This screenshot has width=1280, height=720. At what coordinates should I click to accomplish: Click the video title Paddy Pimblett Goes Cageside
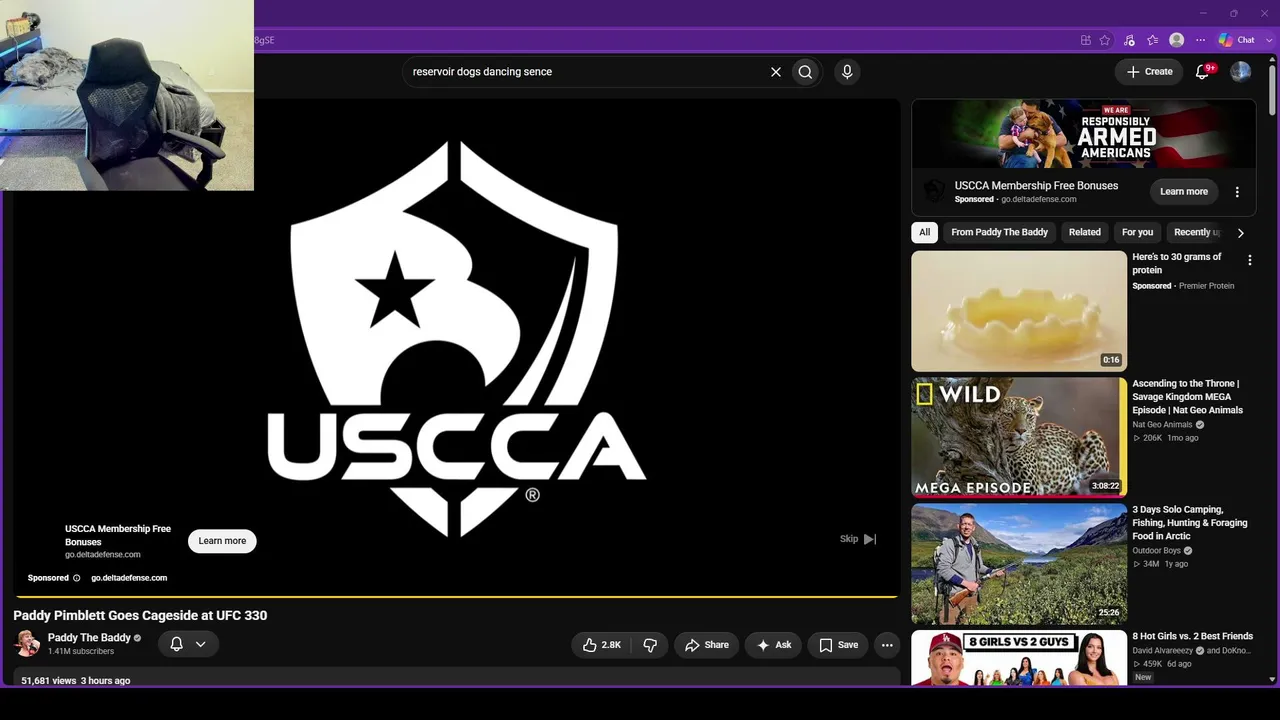click(140, 615)
